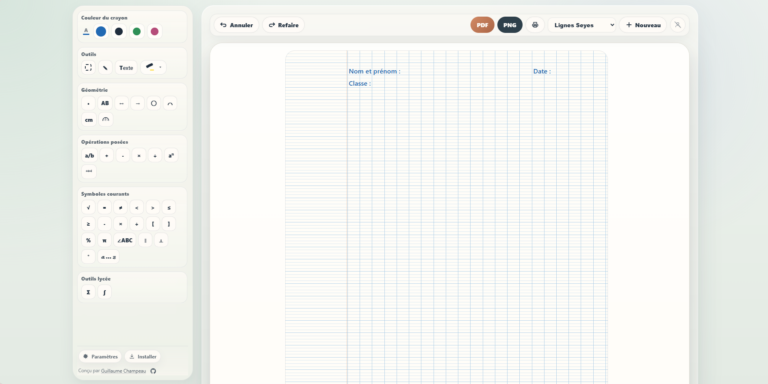Open the a … z letters button
The width and height of the screenshot is (768, 384).
(x=108, y=257)
